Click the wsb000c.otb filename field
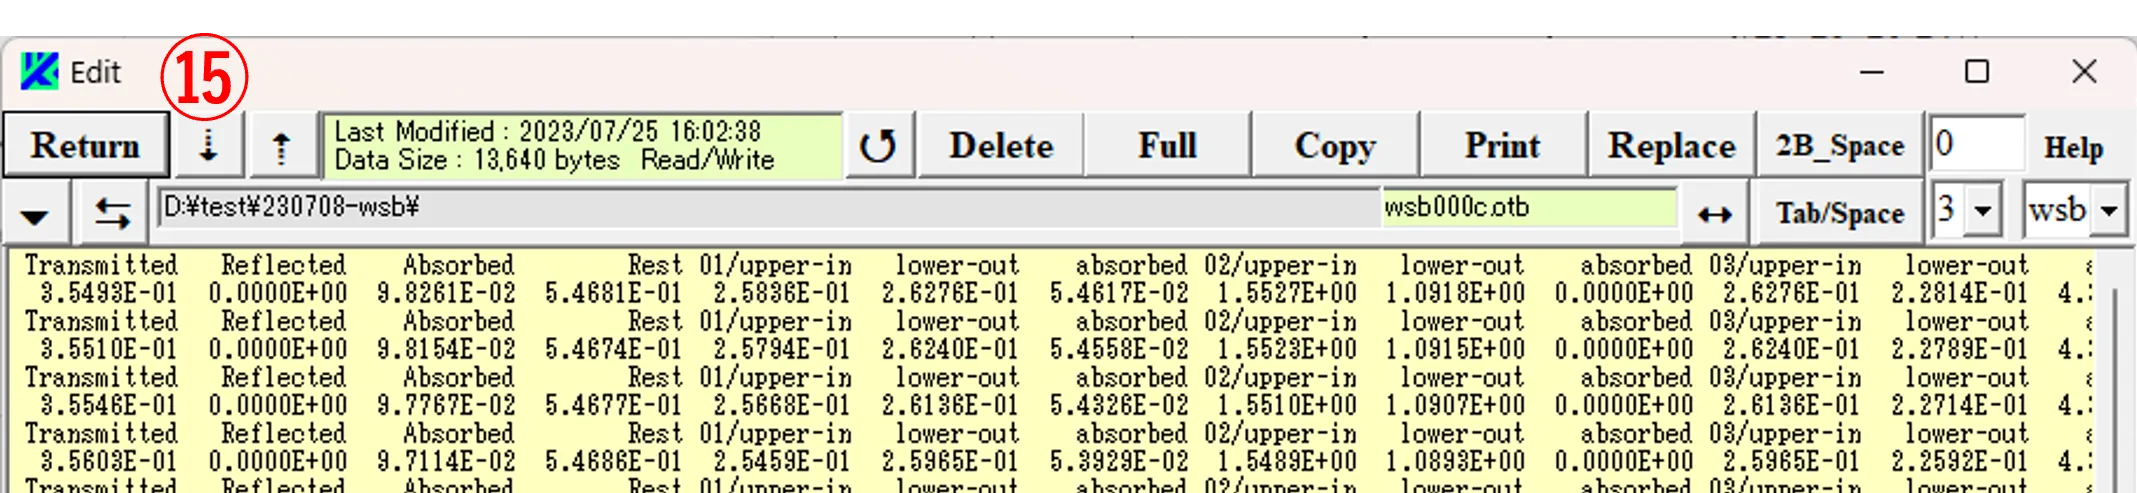This screenshot has width=2137, height=493. point(1528,208)
